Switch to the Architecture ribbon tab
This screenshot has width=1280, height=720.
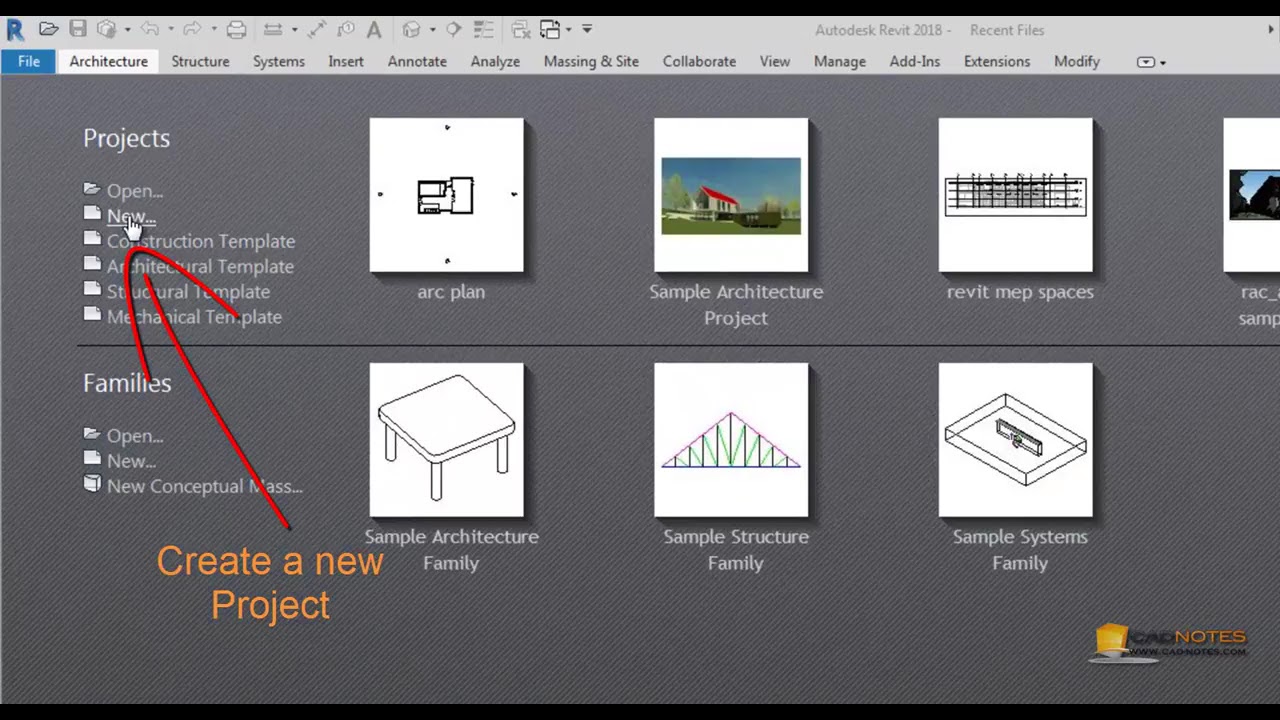tap(108, 61)
